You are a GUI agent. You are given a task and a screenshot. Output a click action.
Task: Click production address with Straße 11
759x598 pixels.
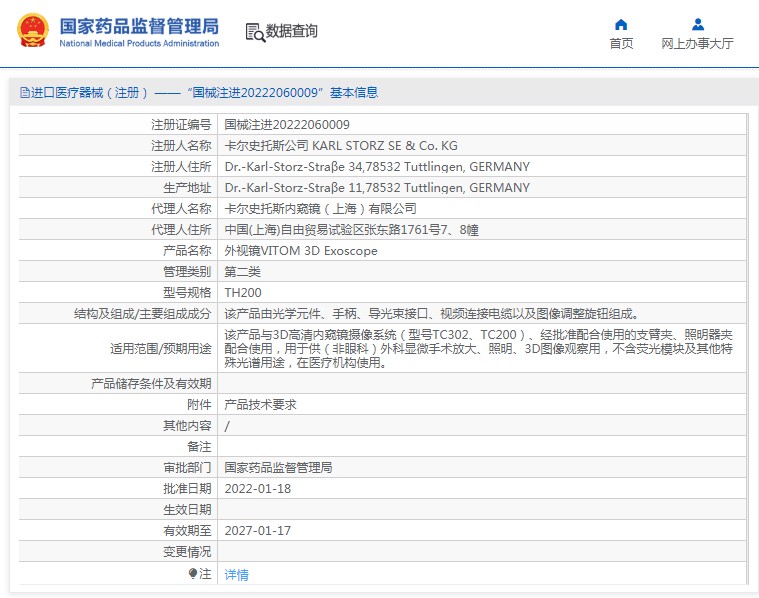(x=377, y=187)
